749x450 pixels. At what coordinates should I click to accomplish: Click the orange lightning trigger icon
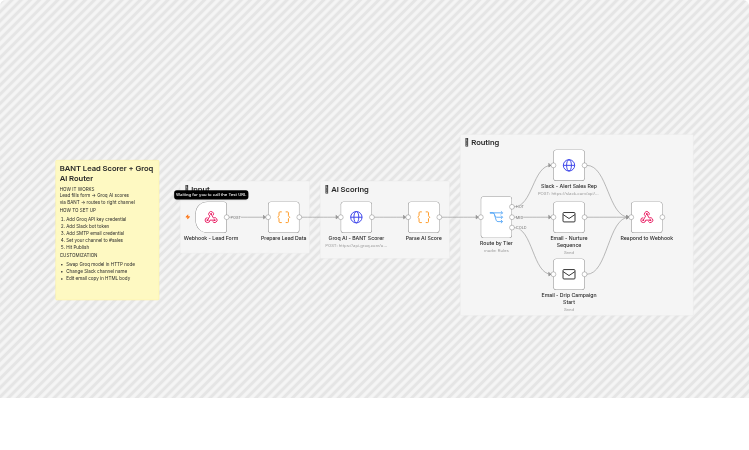point(188,217)
